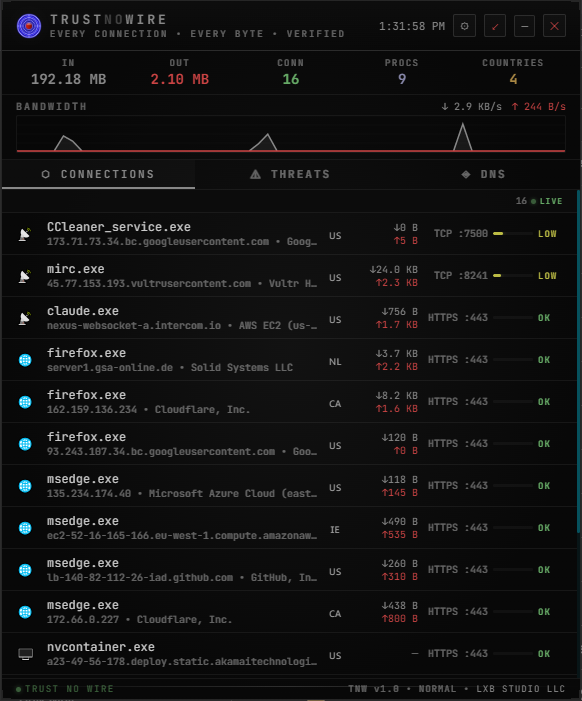582x701 pixels.
Task: Click globe icon for firefox.exe gsa-online.de row
Action: 25,360
